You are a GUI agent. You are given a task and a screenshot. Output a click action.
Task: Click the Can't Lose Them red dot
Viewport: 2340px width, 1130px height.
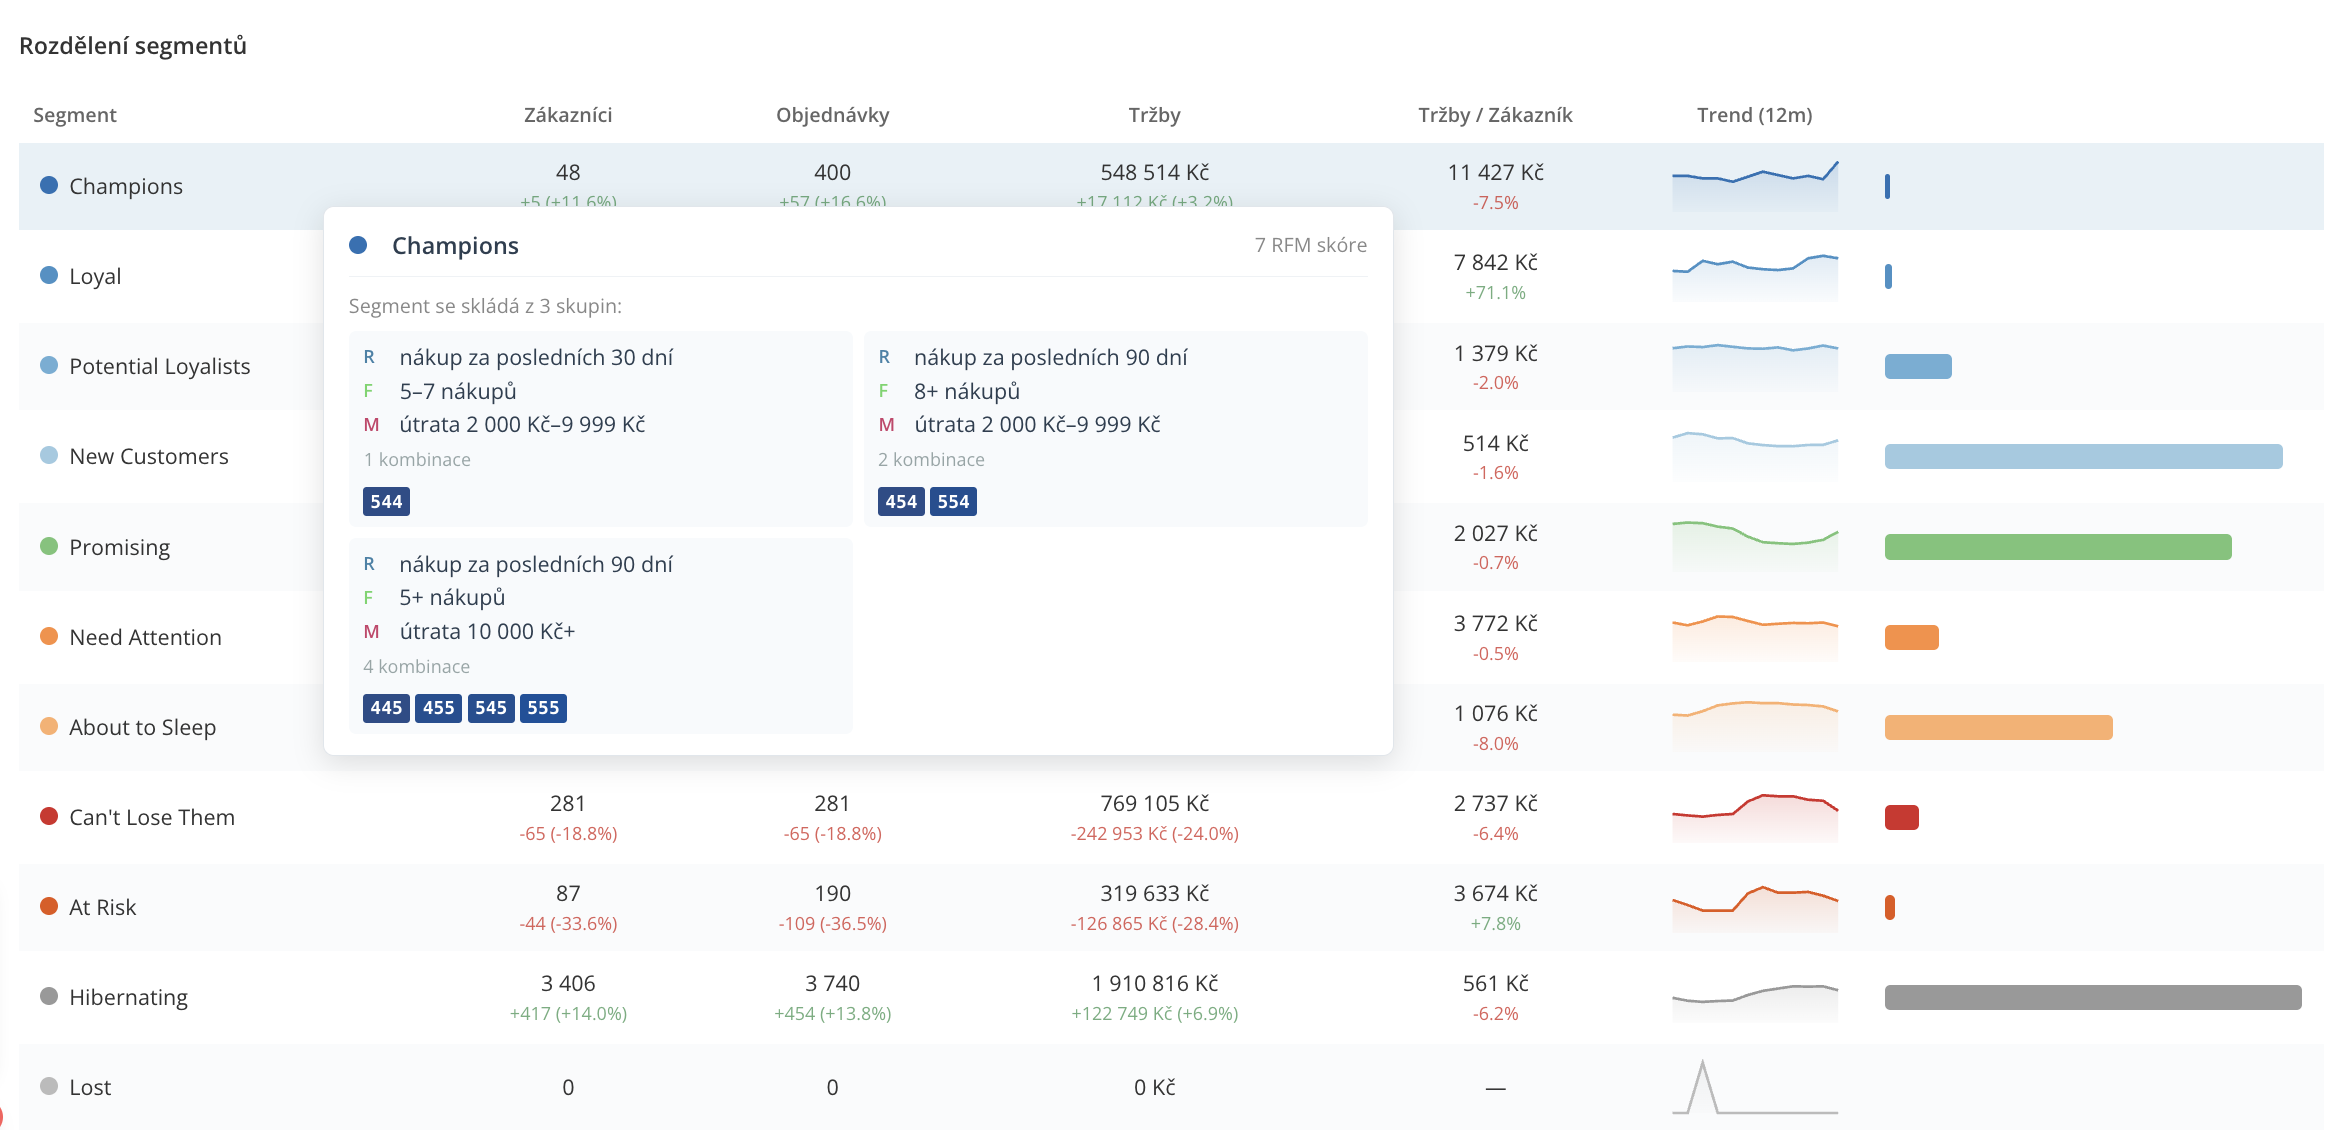[x=48, y=816]
